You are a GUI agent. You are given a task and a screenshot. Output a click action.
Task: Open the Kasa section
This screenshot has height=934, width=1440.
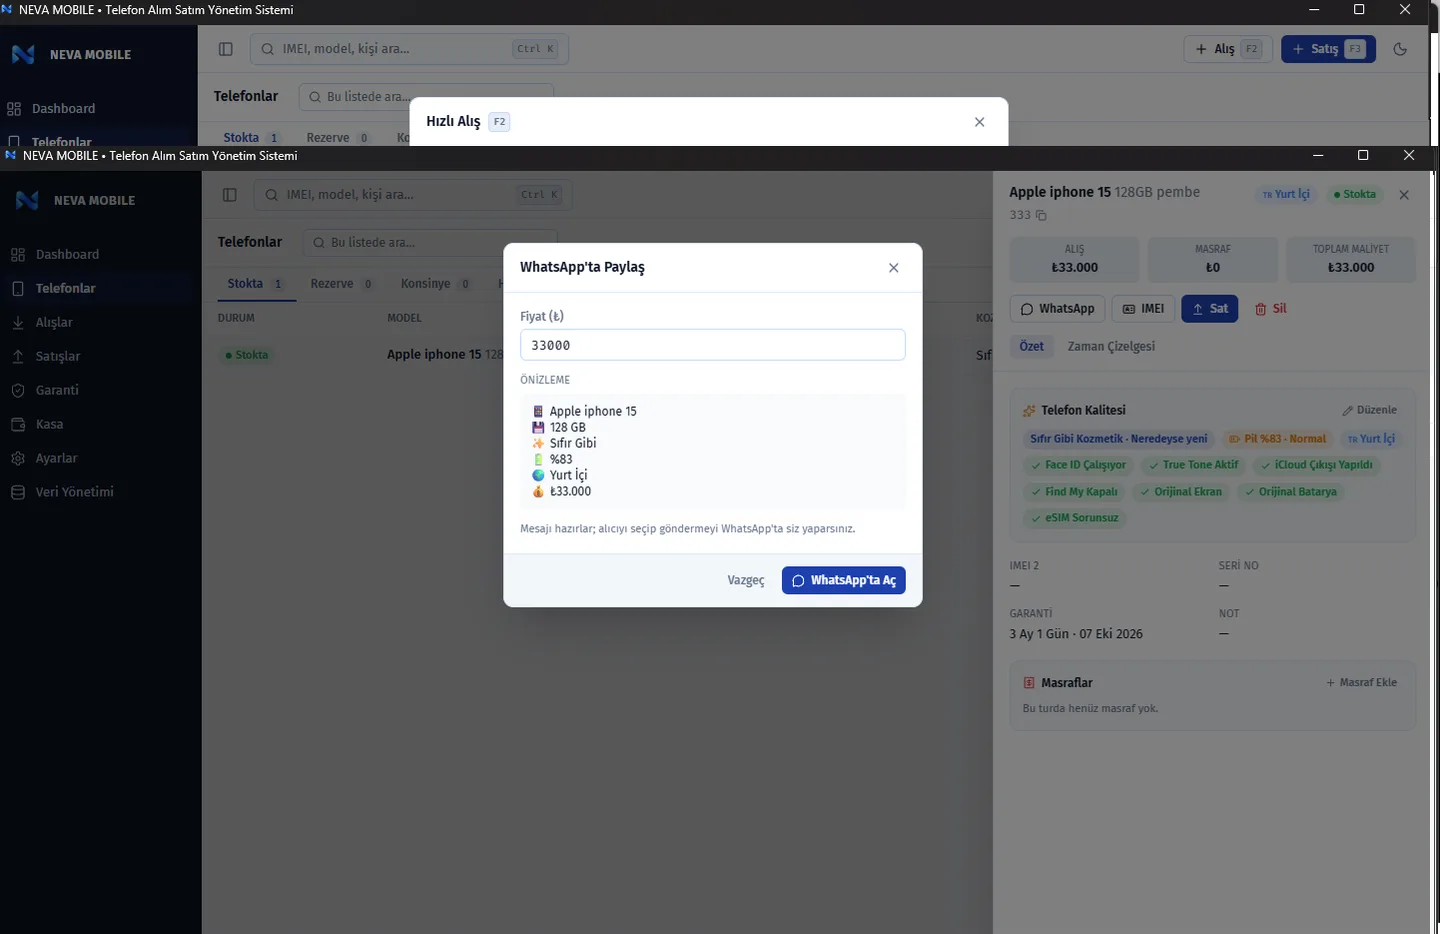click(49, 424)
